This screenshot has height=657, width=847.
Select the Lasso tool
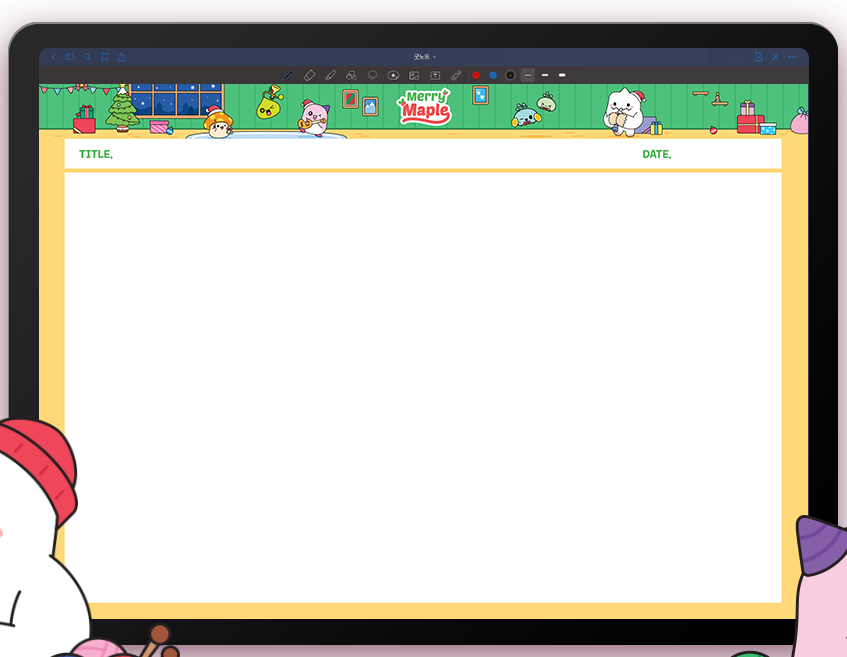[372, 75]
